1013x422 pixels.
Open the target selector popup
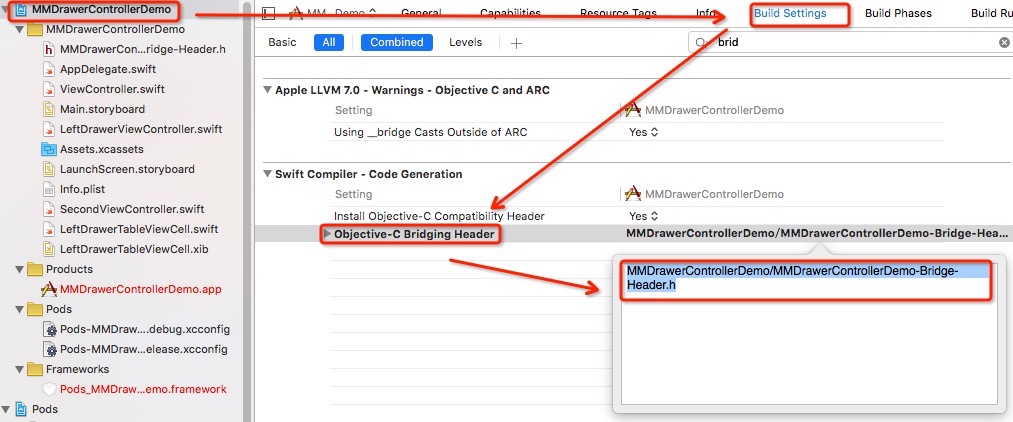[333, 13]
